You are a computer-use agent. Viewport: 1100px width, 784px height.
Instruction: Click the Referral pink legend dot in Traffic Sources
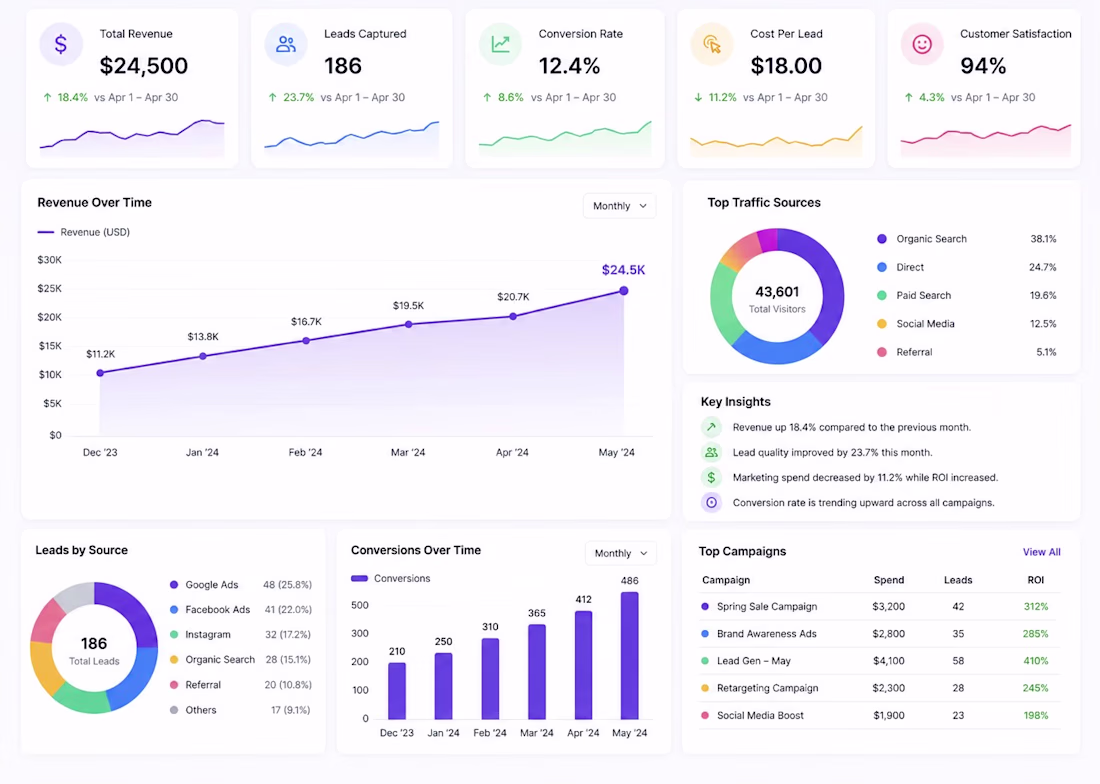click(882, 352)
